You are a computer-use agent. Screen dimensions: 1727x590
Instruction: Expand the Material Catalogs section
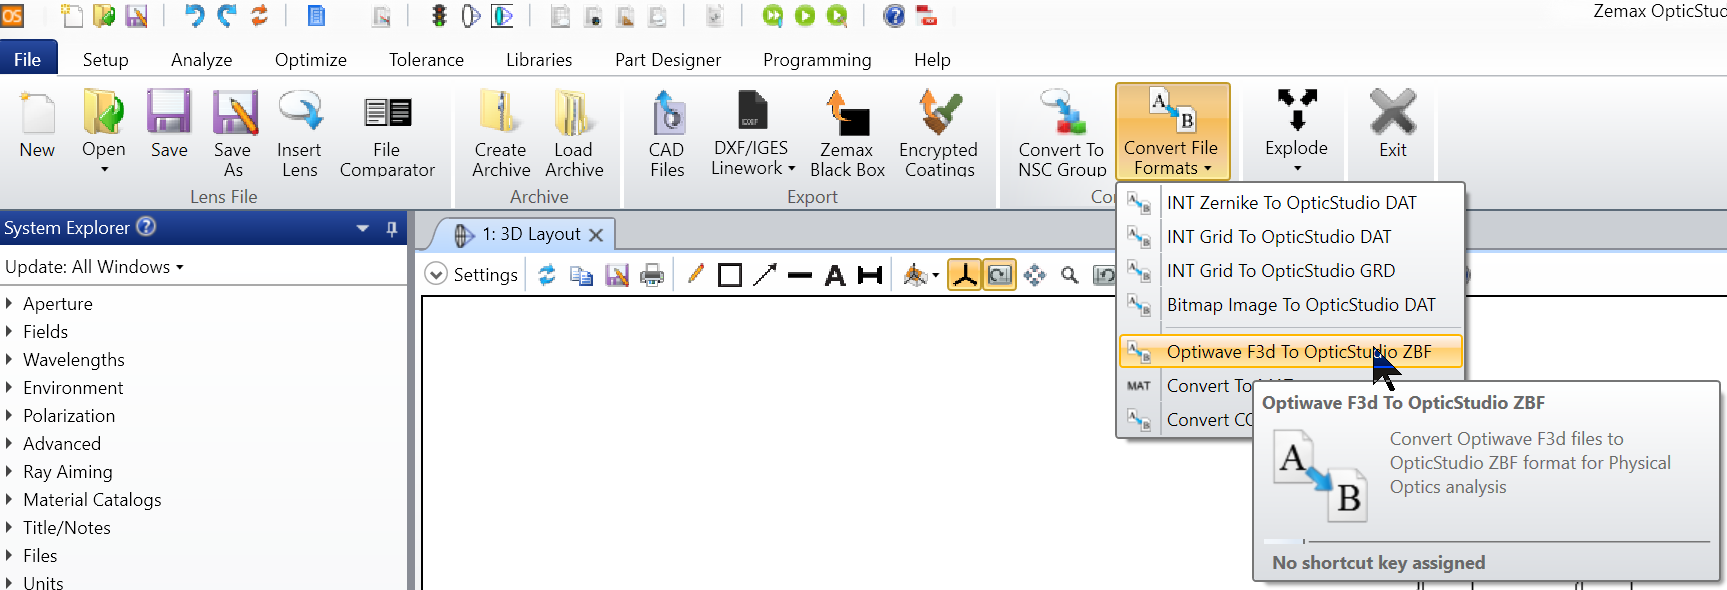click(x=9, y=499)
